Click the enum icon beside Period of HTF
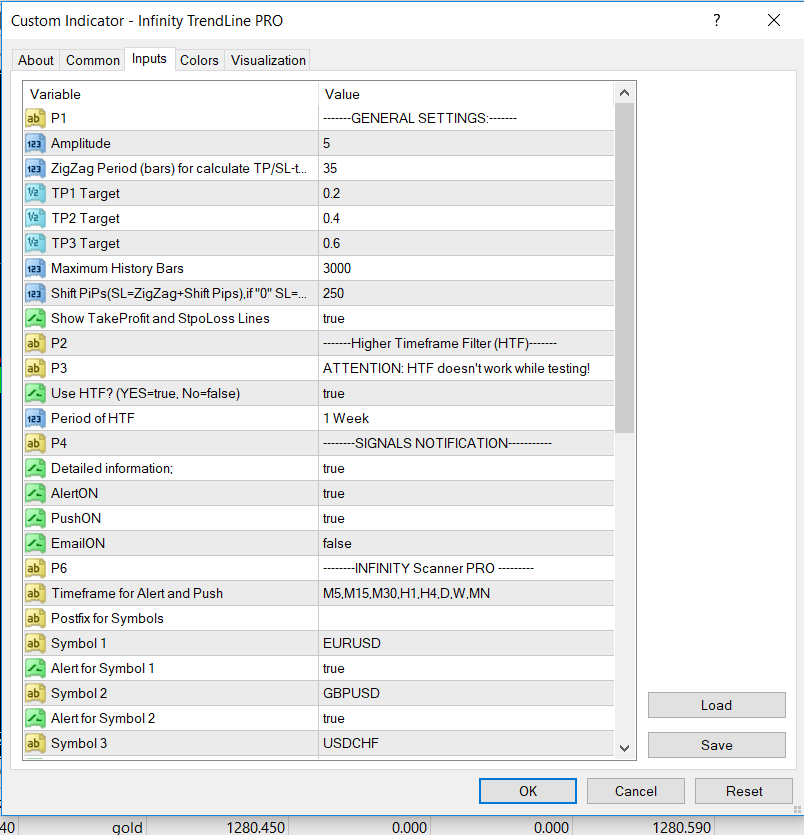804x835 pixels. pos(35,419)
